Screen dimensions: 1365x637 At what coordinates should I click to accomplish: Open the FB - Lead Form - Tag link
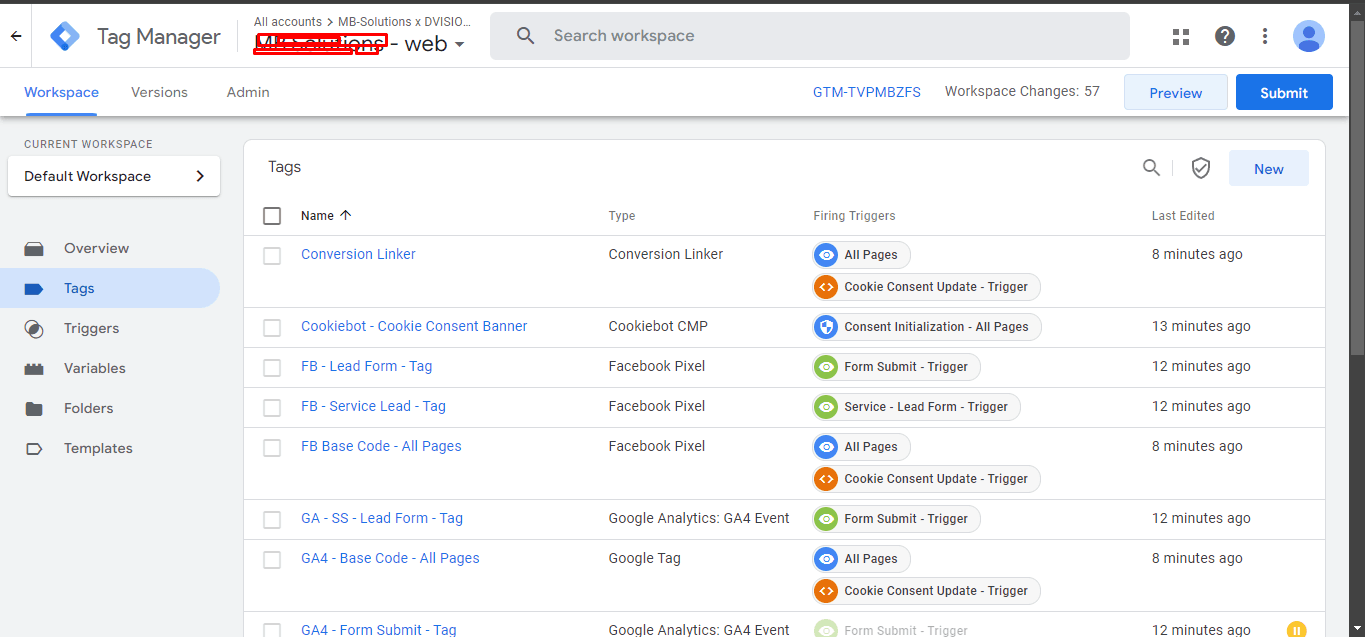367,366
